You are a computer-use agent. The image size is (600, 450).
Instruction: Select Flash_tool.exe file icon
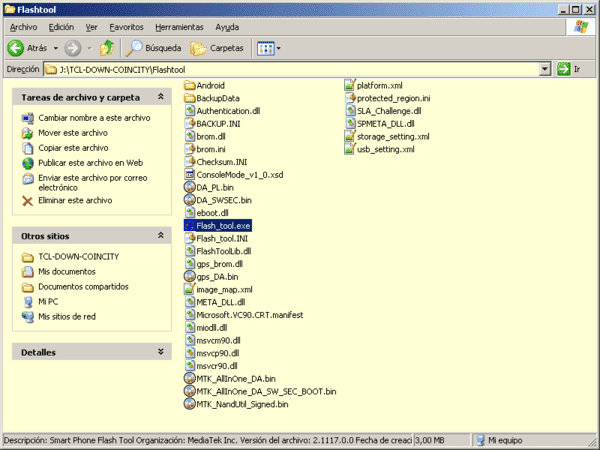coord(189,226)
